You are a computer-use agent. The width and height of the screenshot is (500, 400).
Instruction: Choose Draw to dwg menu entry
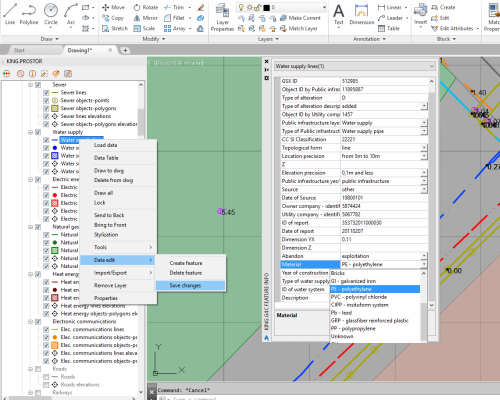109,170
